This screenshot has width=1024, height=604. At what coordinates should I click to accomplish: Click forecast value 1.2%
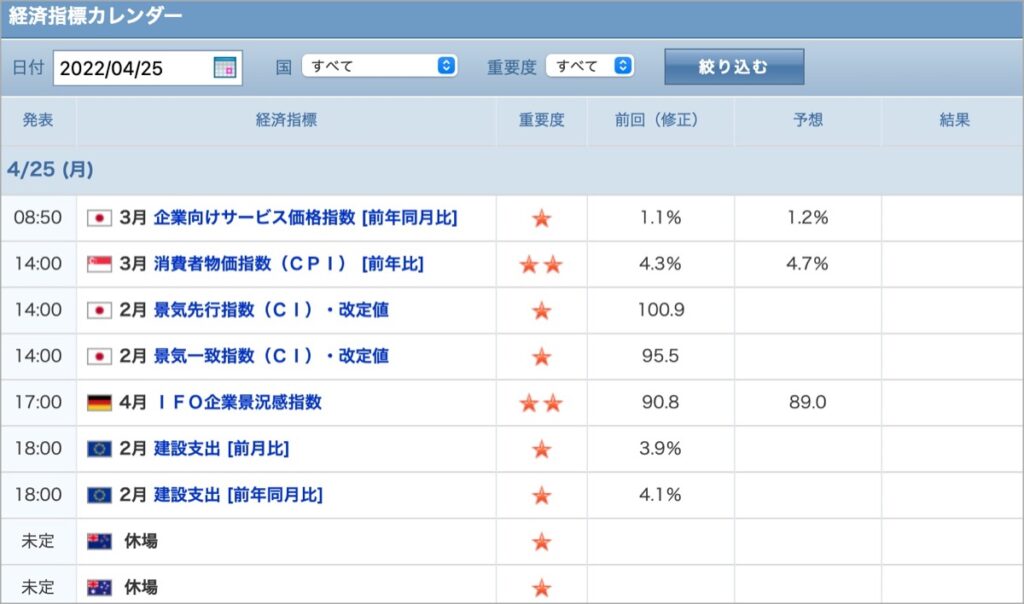point(808,217)
